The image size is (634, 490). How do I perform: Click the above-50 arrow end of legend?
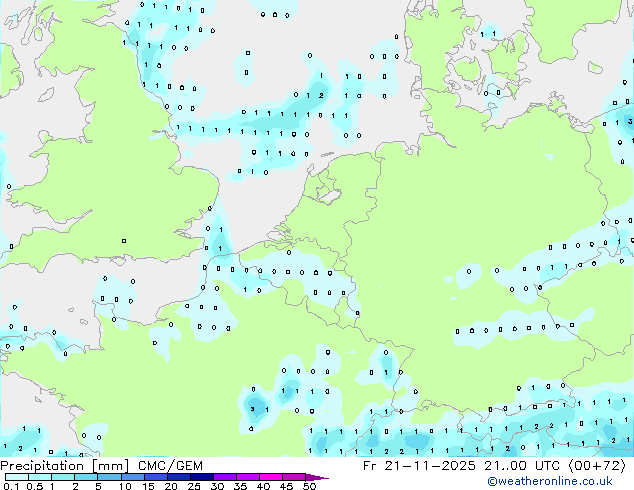pos(317,478)
